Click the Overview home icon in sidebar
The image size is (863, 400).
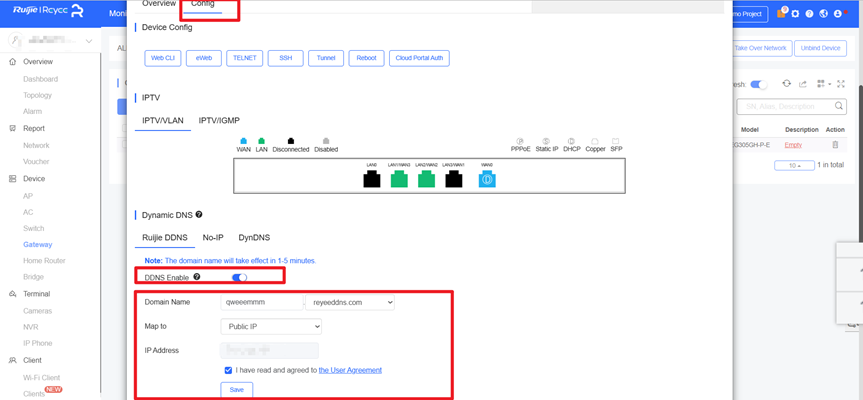13,62
